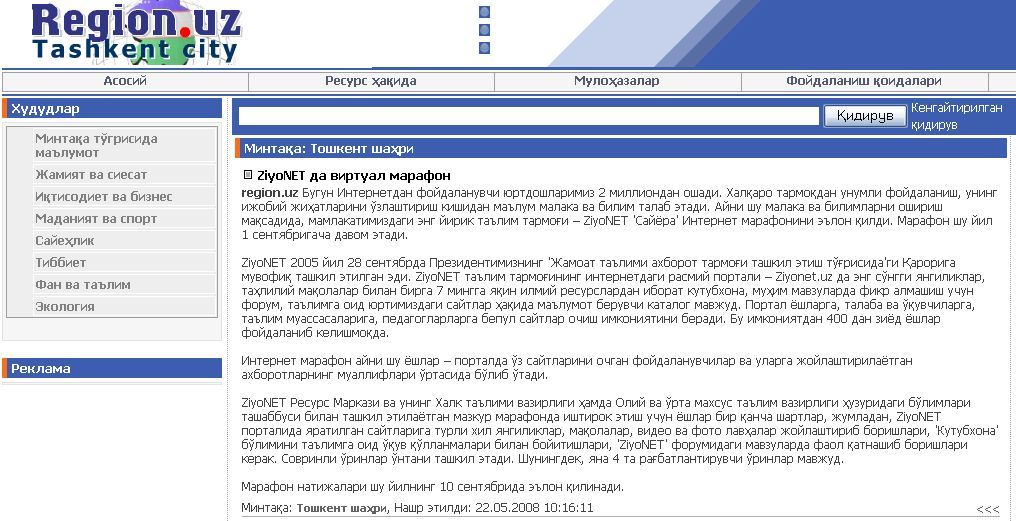
Task: Click the bold region.uz source label
Action: (x=270, y=192)
